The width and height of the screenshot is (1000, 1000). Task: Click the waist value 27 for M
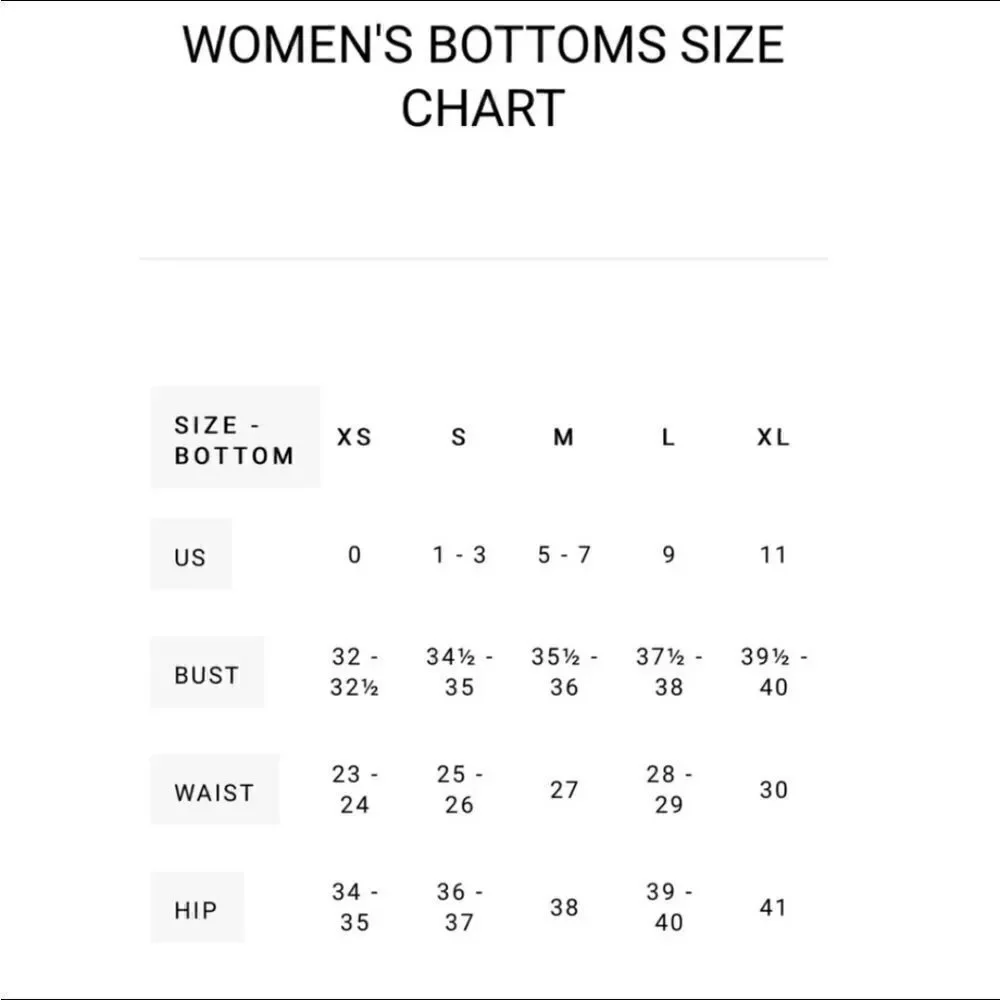click(564, 790)
